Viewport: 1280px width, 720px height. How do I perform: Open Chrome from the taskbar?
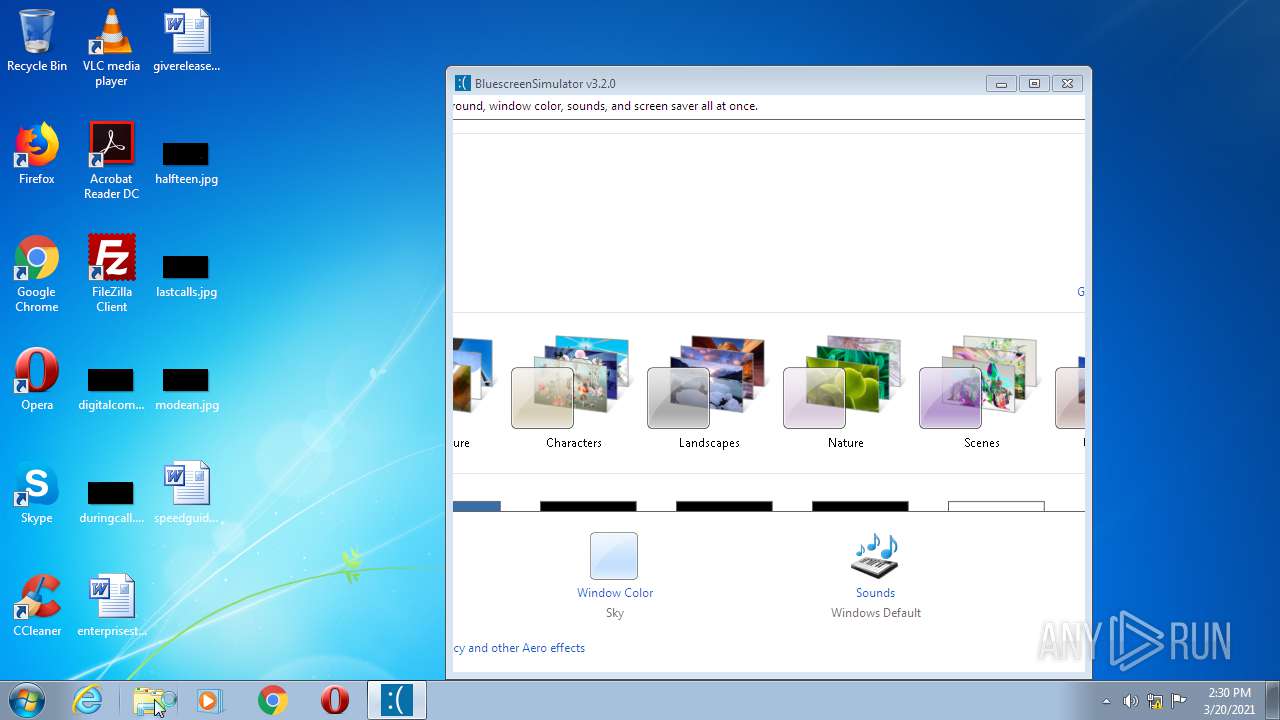[x=272, y=700]
